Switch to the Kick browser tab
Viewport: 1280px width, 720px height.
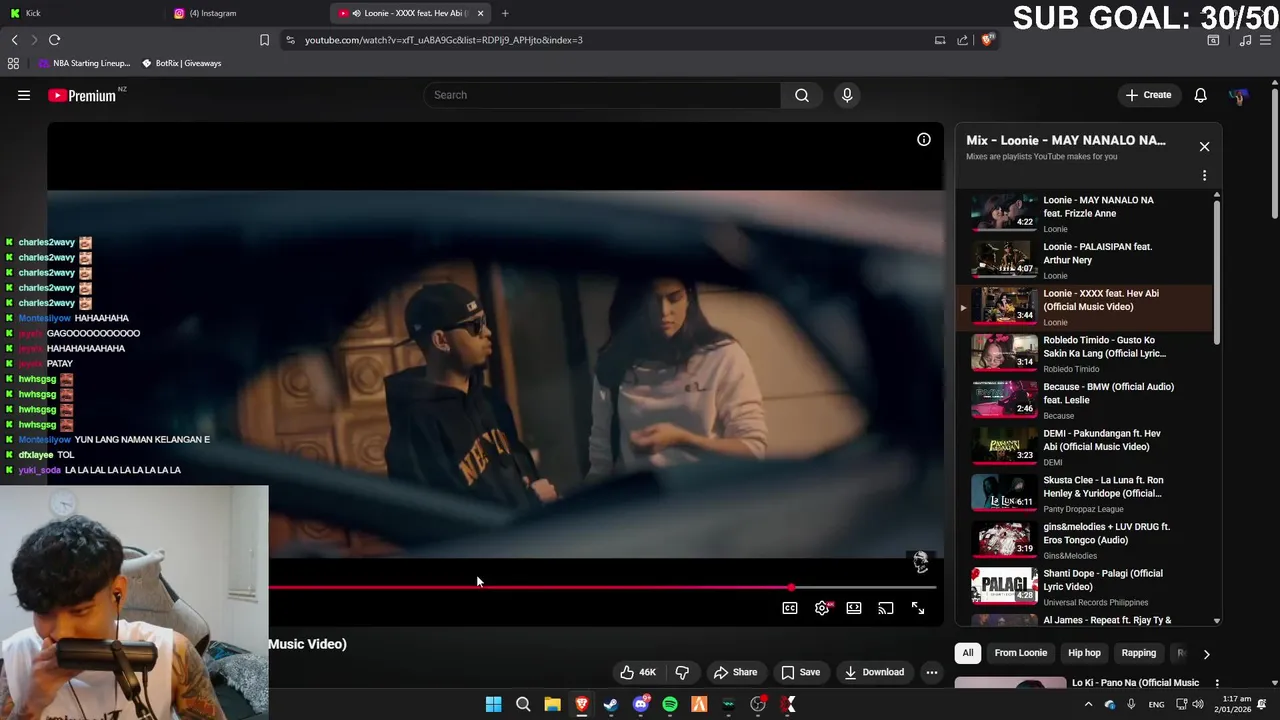82,13
